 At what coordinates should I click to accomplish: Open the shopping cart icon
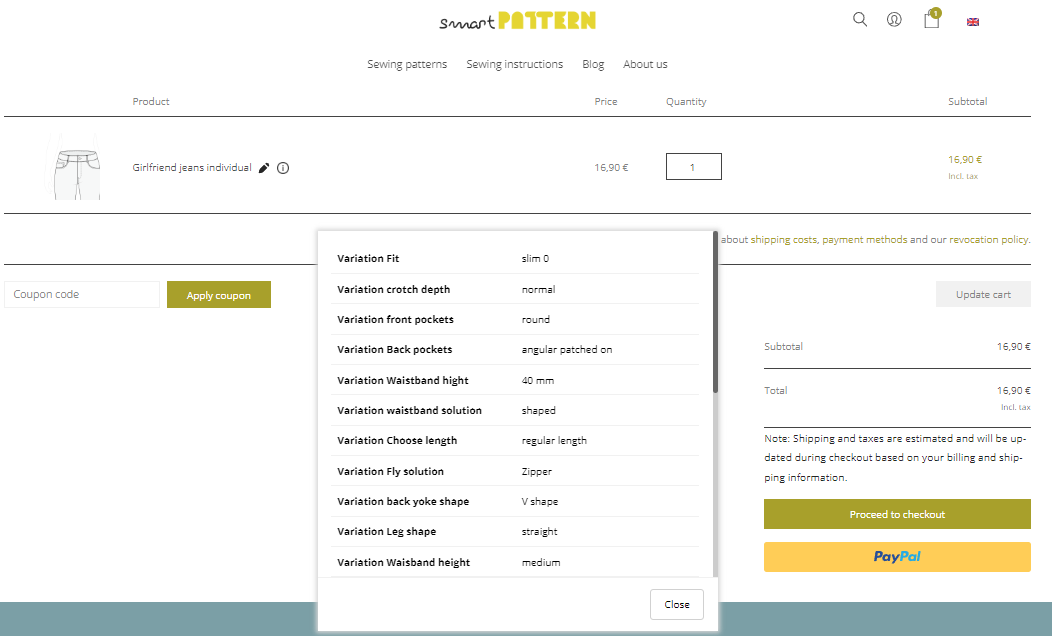931,19
